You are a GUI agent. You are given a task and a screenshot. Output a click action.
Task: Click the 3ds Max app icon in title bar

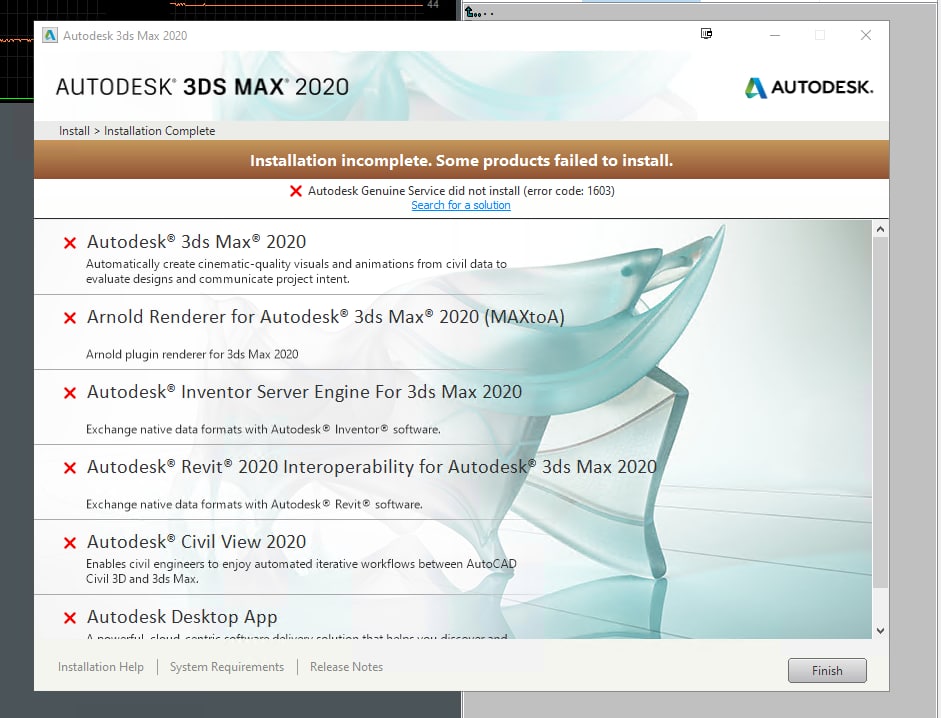pos(50,35)
